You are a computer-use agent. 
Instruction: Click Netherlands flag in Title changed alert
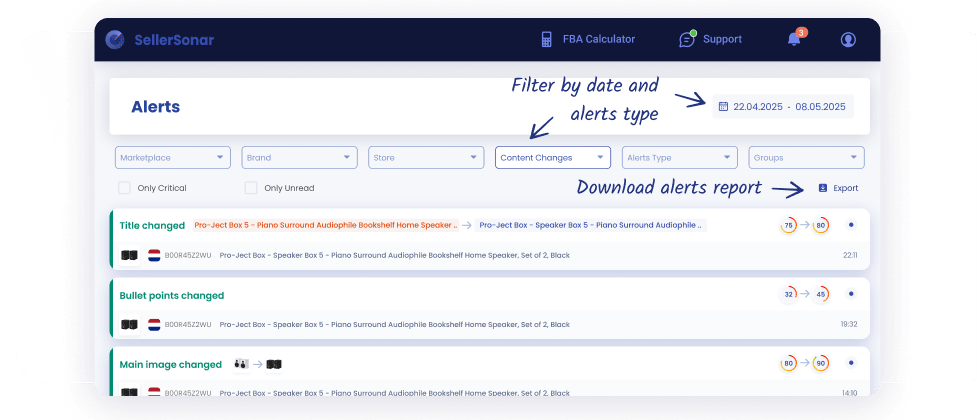point(154,255)
